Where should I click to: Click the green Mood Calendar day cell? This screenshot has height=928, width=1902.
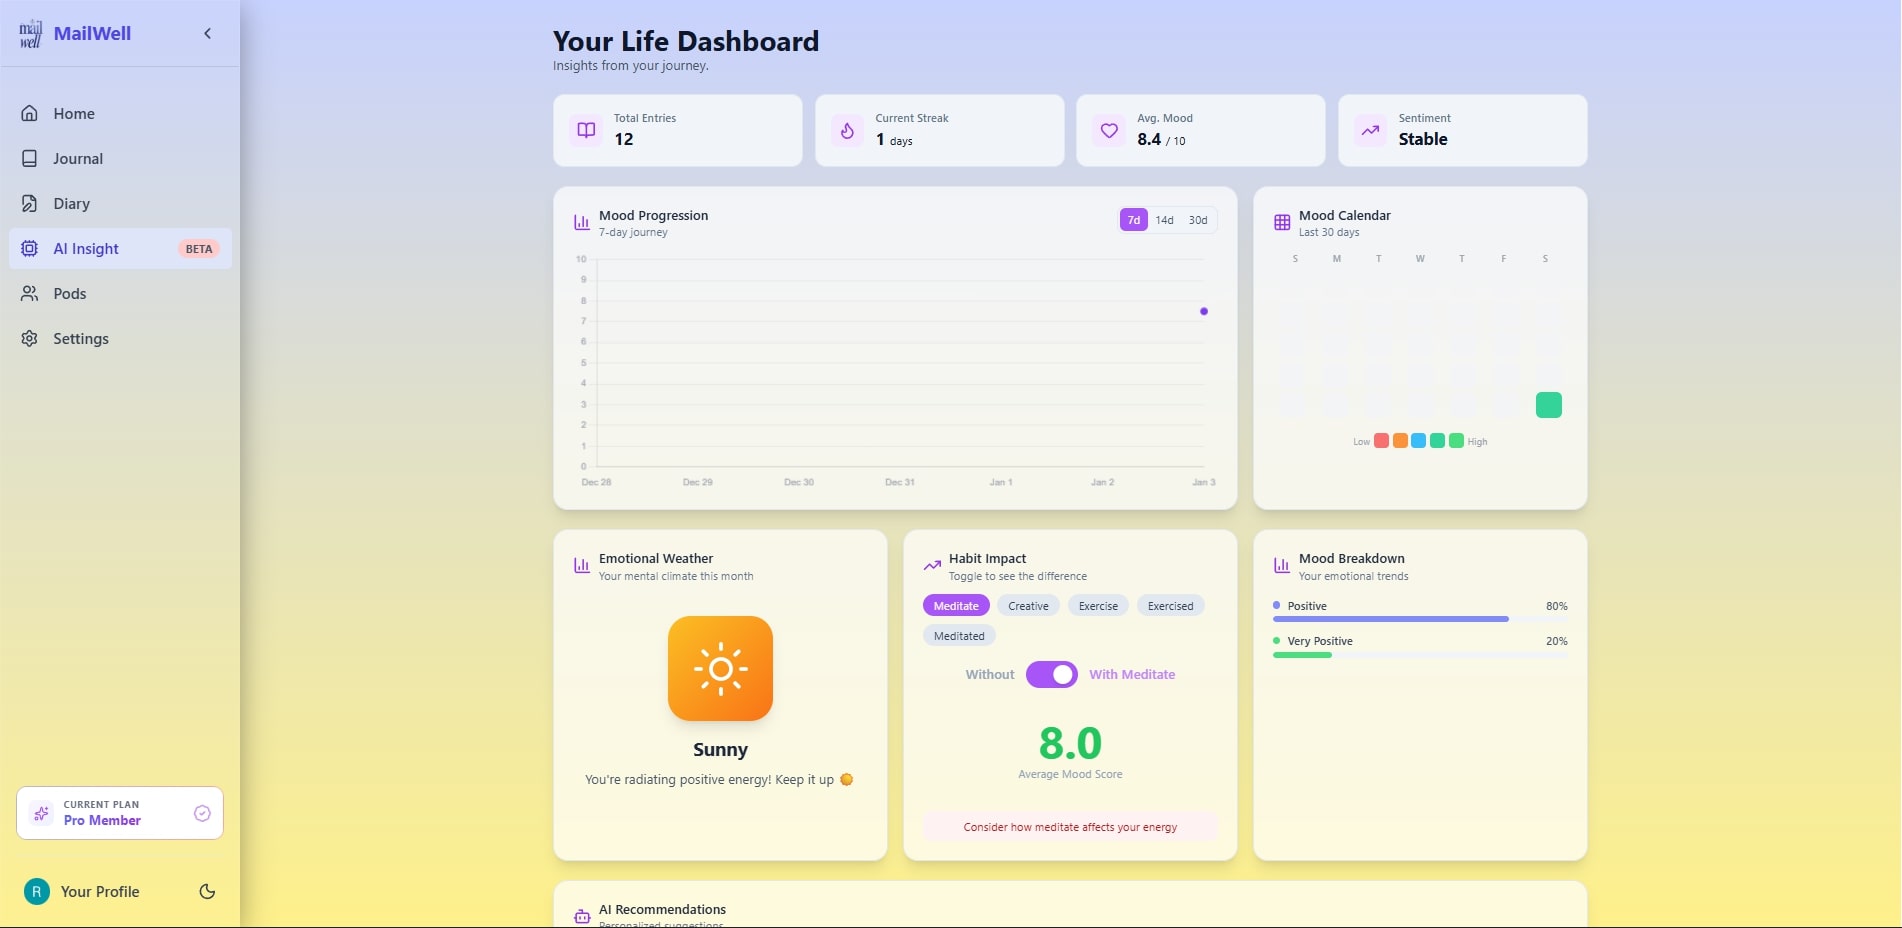1548,405
